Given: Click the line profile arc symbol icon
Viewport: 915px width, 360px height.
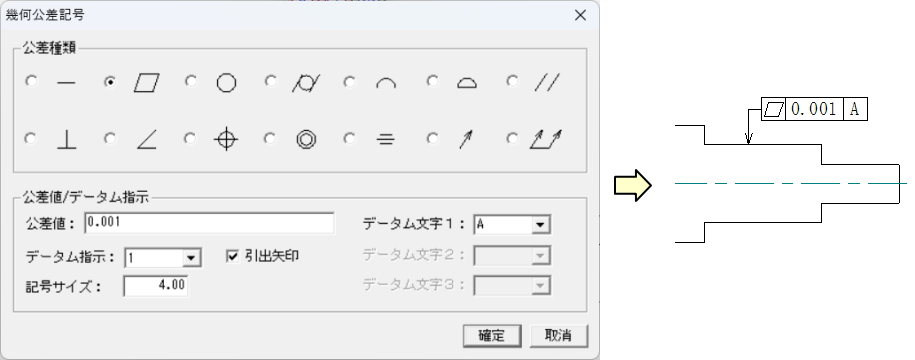Looking at the screenshot, I should coord(386,84).
